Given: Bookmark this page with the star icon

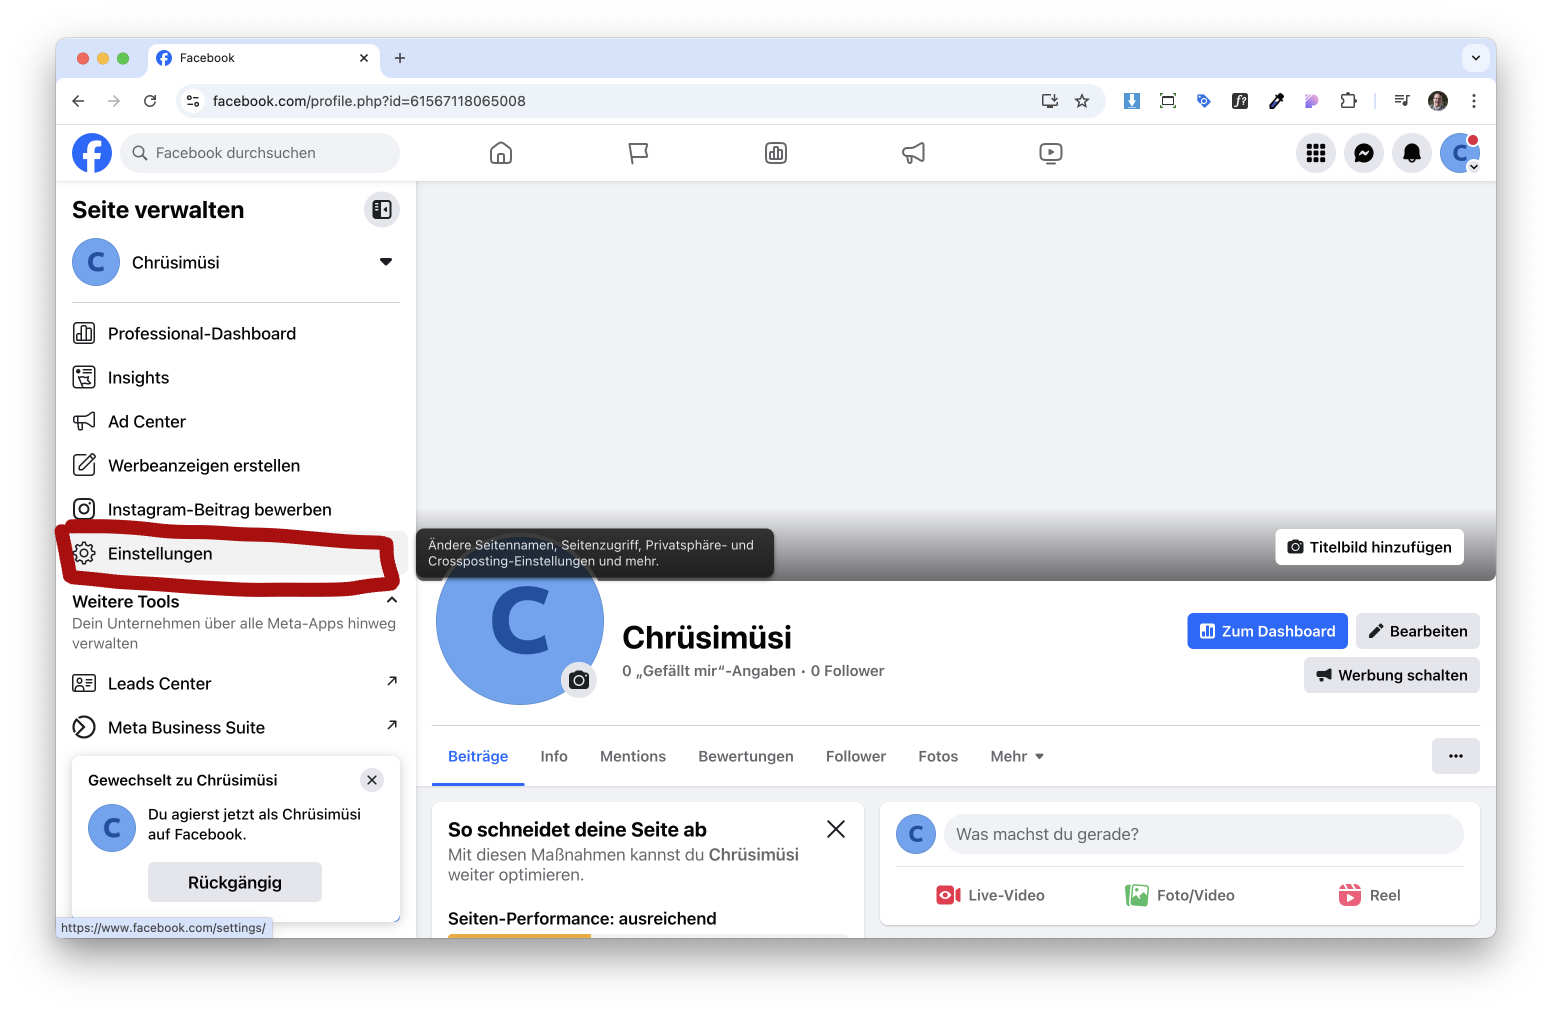Looking at the screenshot, I should [1082, 101].
